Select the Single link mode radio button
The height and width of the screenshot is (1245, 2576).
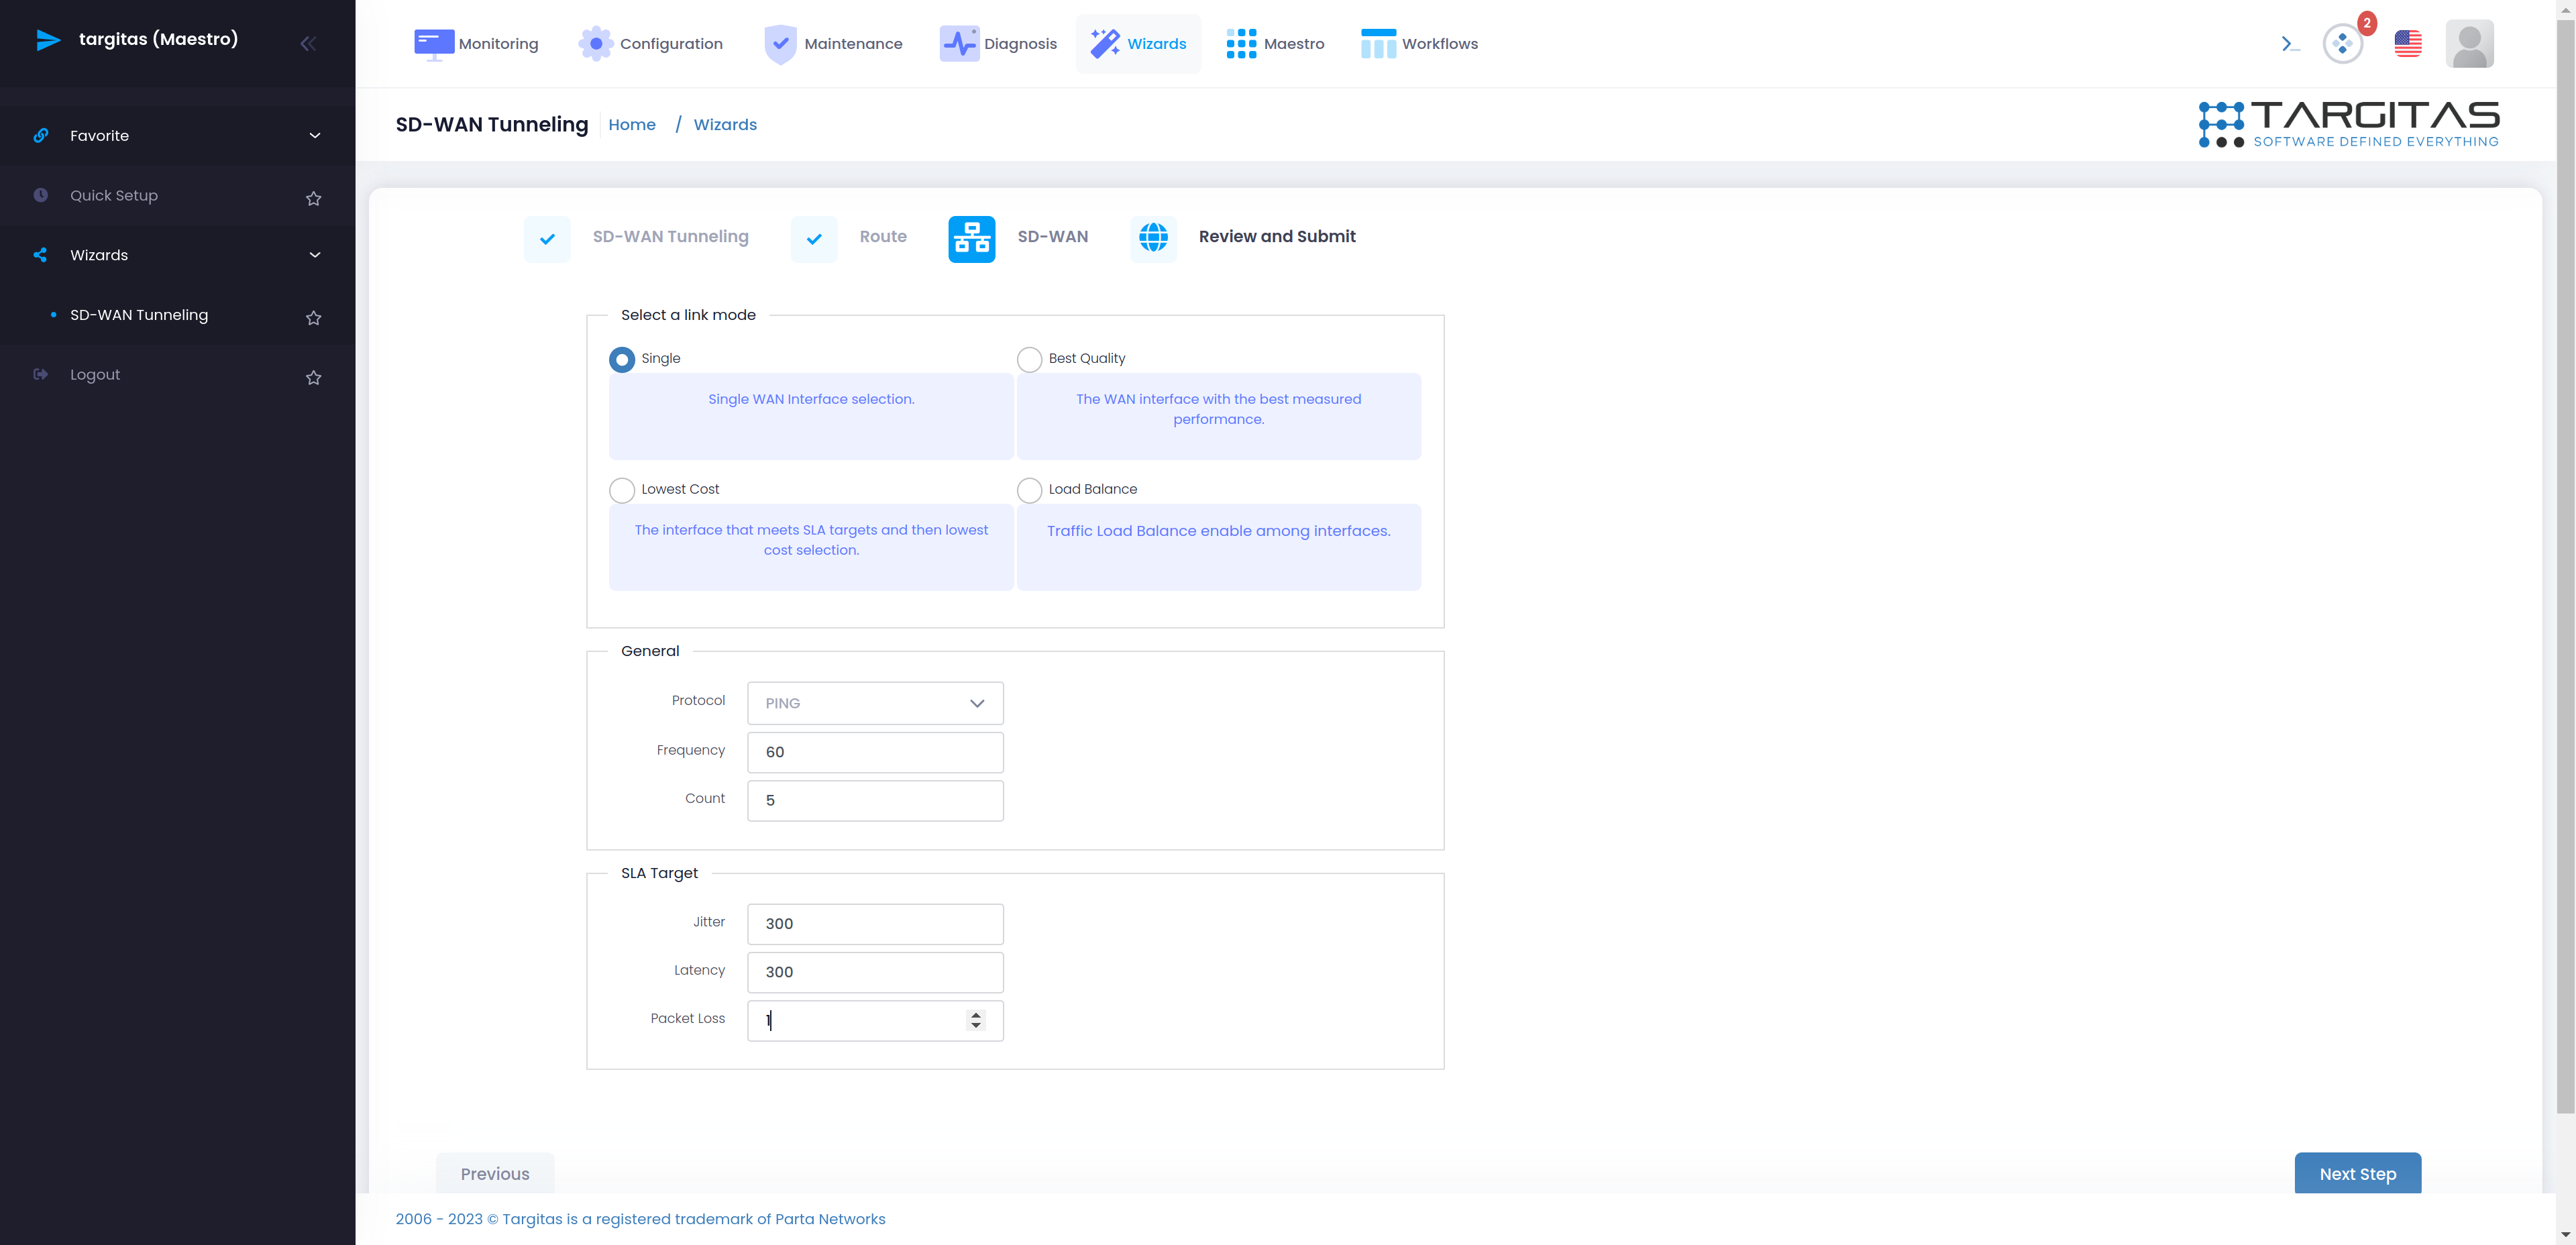coord(621,358)
